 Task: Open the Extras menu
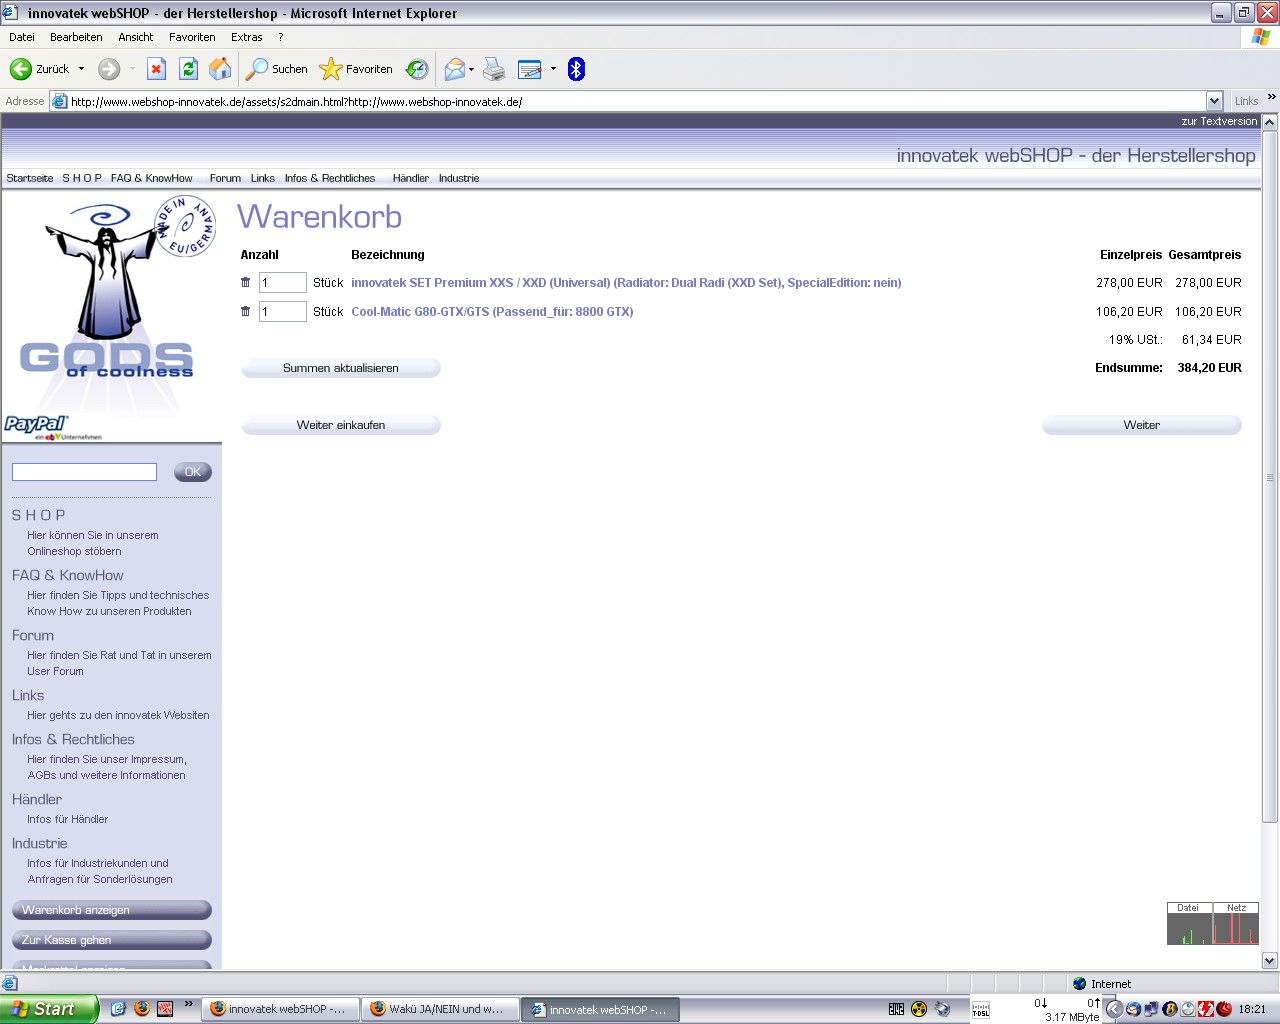pos(247,37)
